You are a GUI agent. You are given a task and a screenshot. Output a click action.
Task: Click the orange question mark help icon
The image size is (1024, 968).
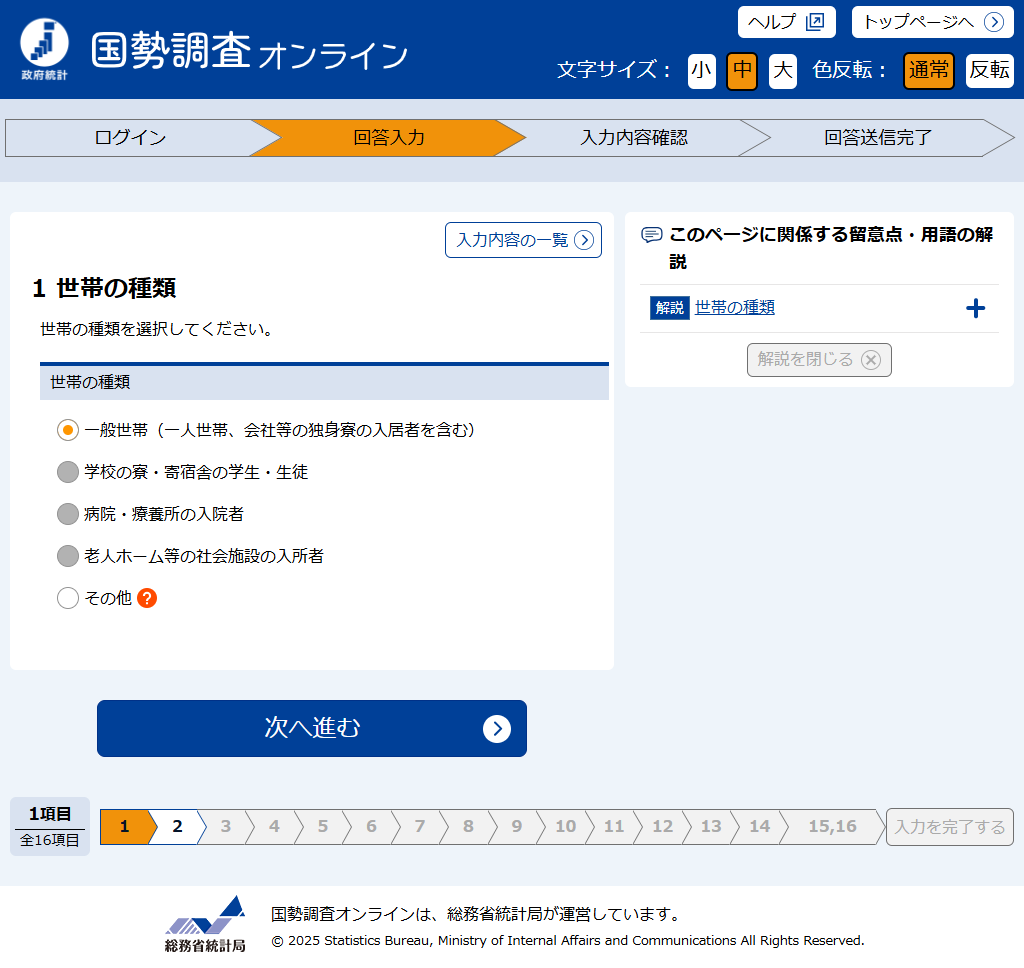click(147, 598)
